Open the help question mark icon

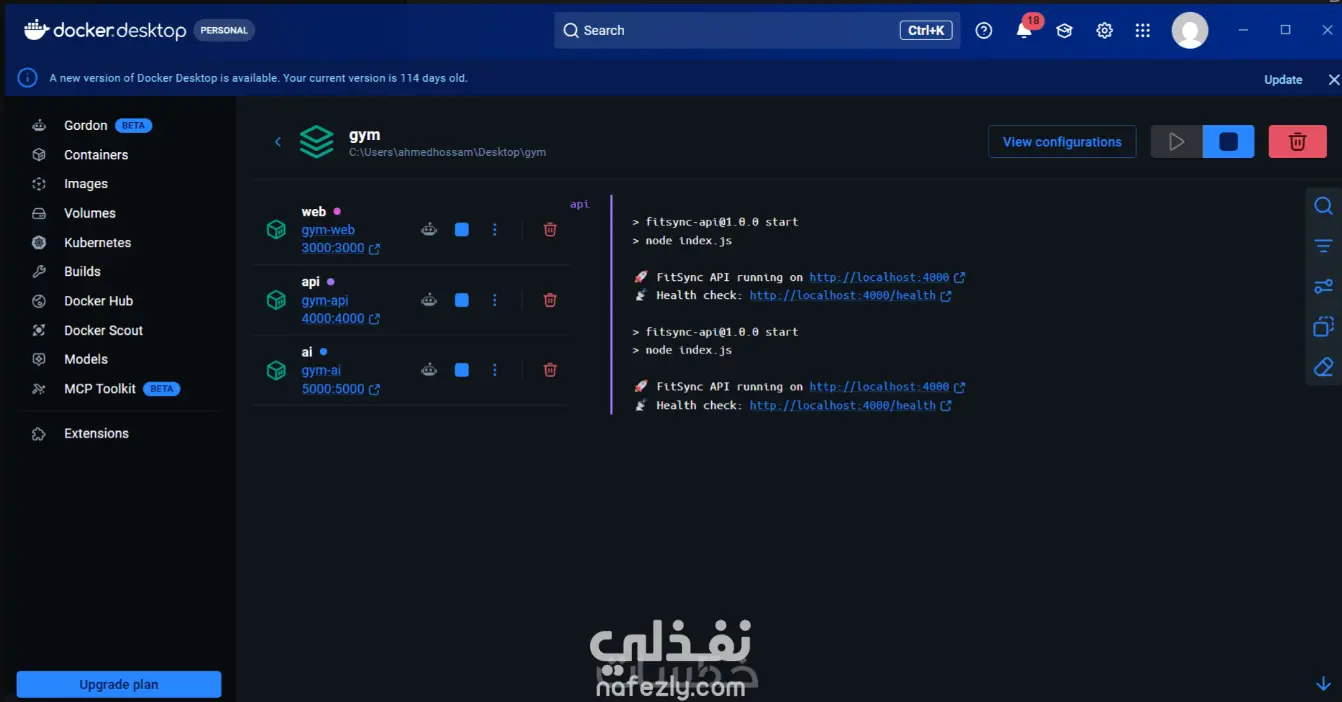[984, 31]
